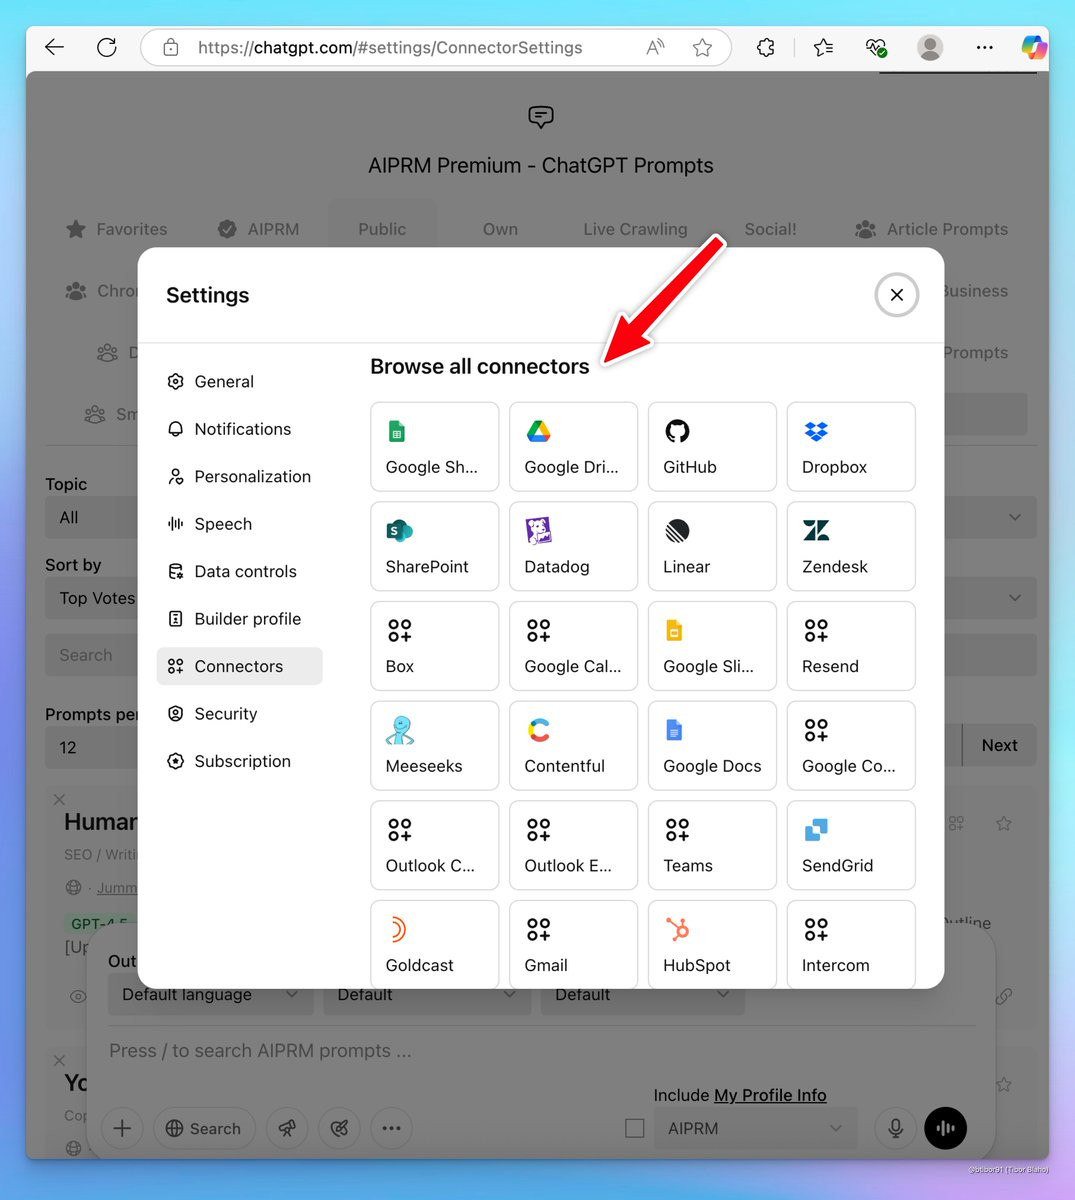Reload the browser page
This screenshot has height=1200, width=1075.
[x=107, y=47]
